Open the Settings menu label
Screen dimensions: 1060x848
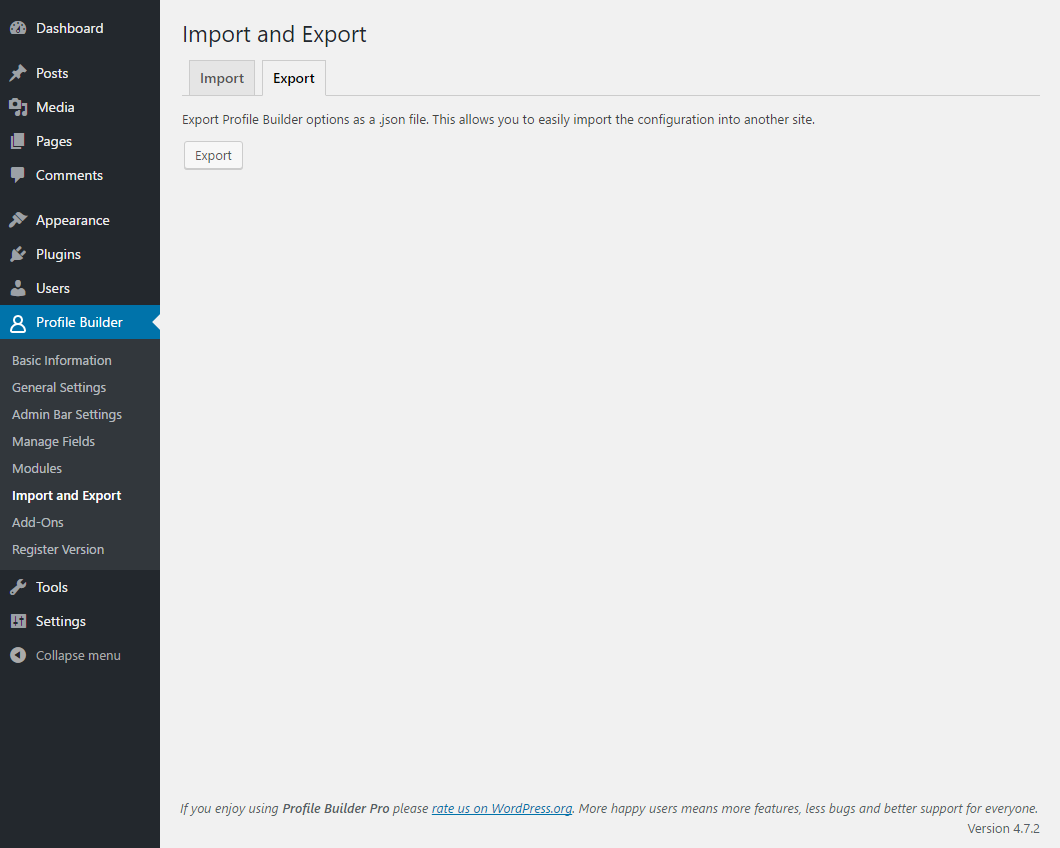[x=60, y=621]
